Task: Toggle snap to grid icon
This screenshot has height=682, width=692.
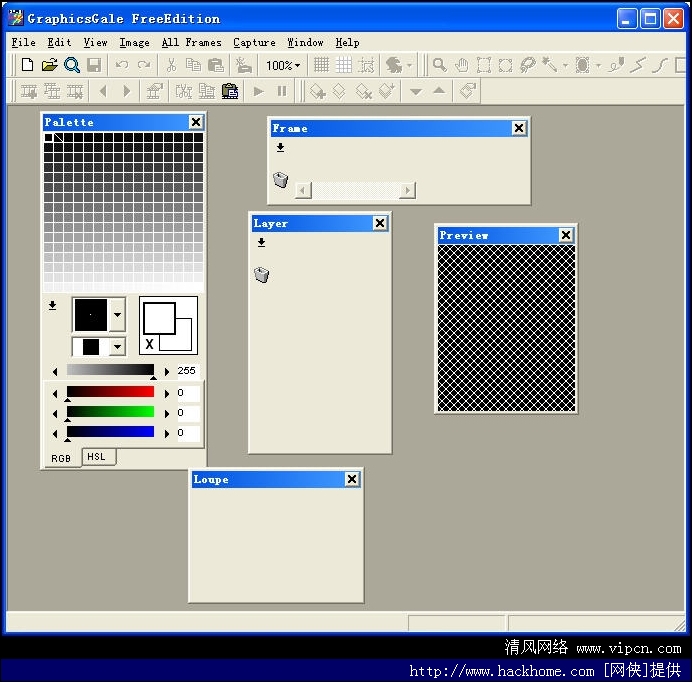Action: 366,65
